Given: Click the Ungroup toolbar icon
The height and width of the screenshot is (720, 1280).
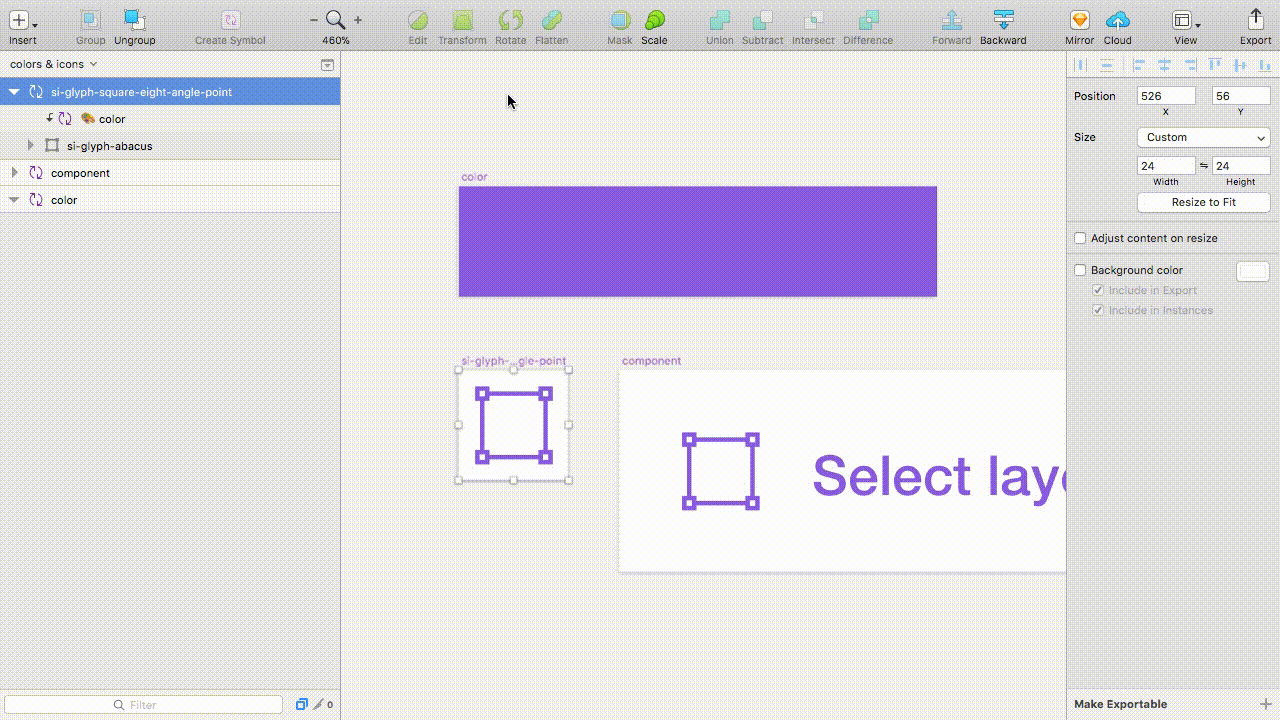Looking at the screenshot, I should pos(134,20).
